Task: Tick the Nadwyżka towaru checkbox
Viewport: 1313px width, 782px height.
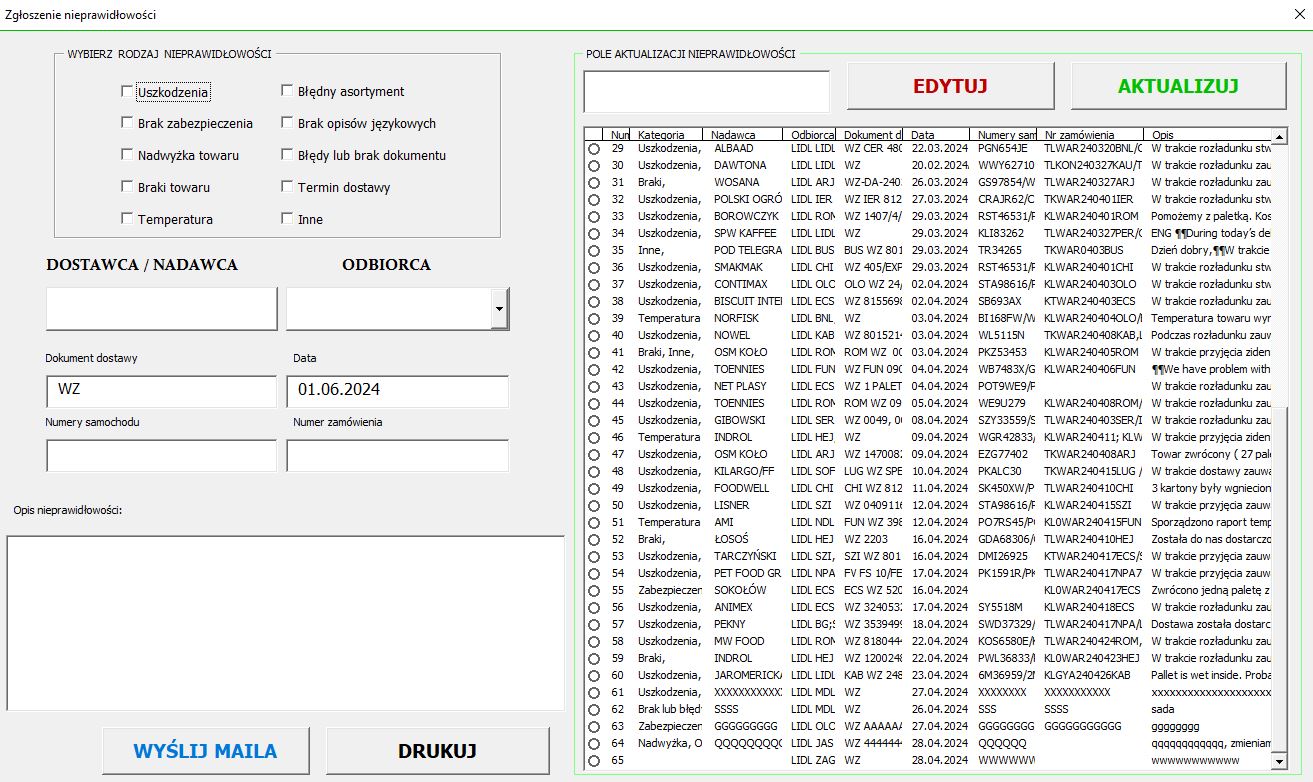Action: (127, 155)
